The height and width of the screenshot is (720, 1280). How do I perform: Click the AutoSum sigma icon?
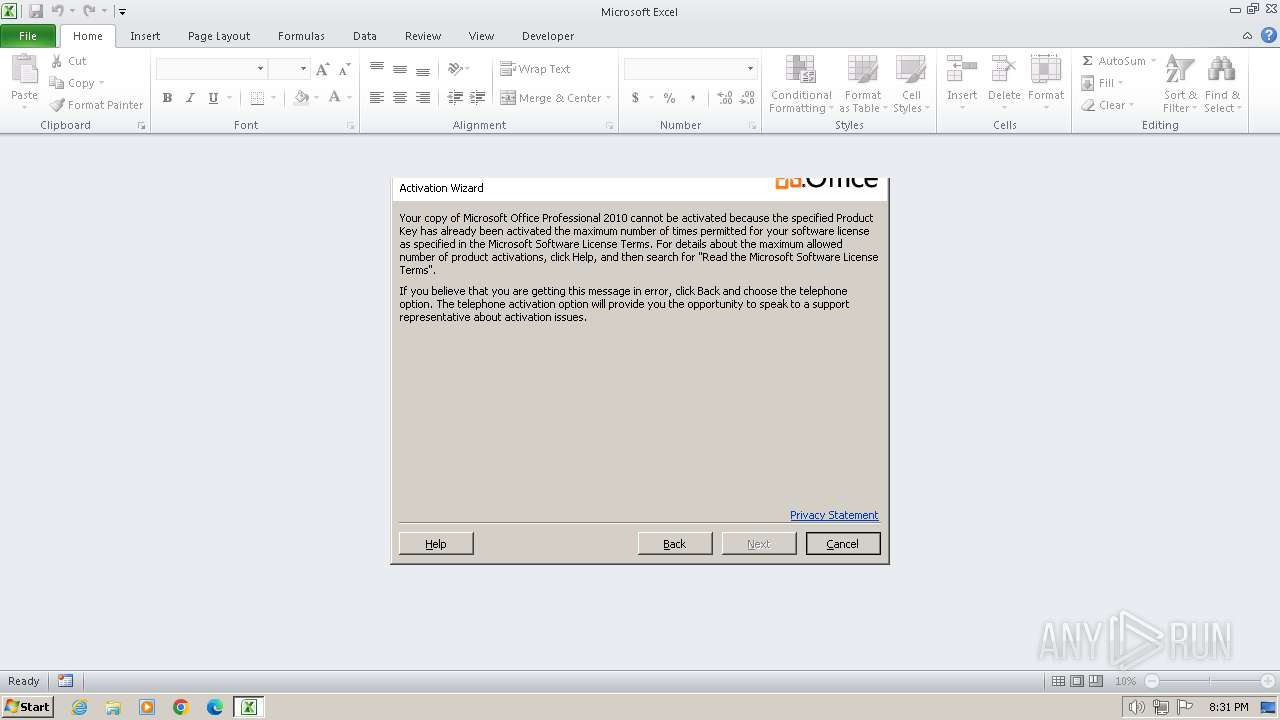point(1088,61)
